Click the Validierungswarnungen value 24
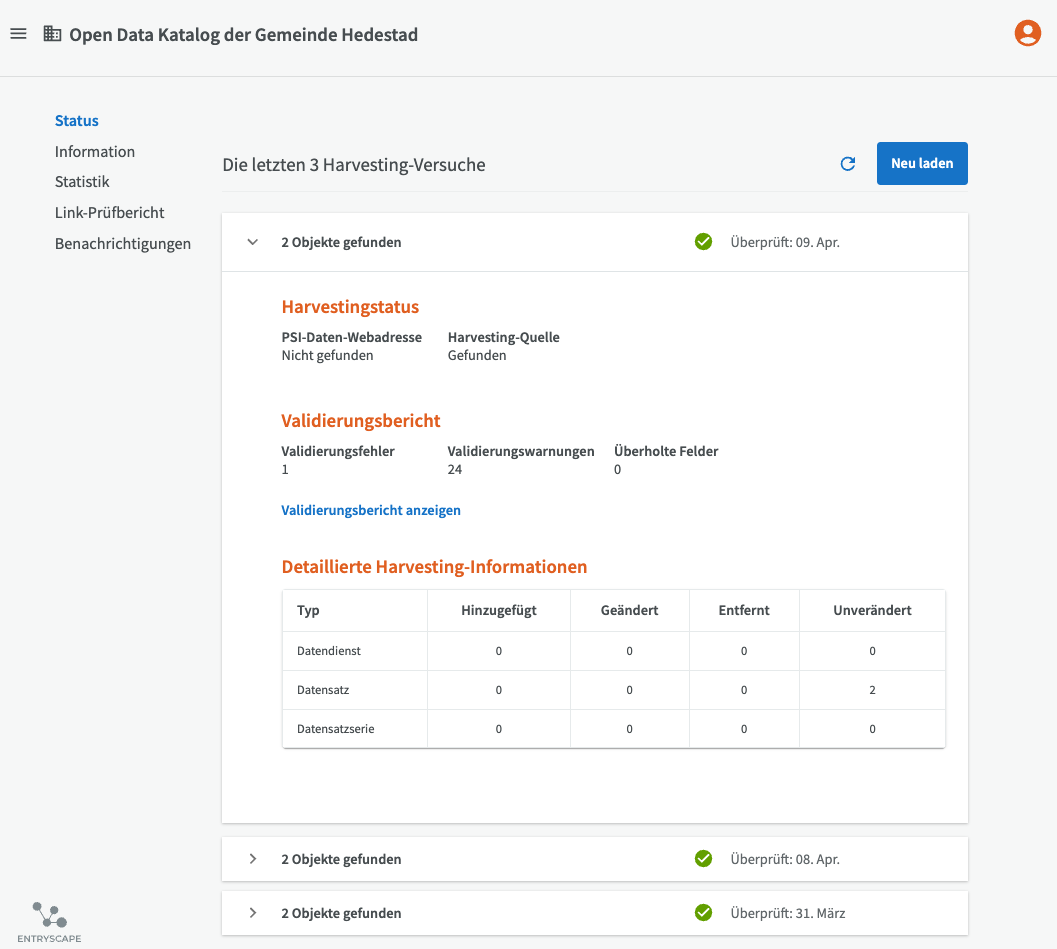This screenshot has width=1057, height=949. 455,470
